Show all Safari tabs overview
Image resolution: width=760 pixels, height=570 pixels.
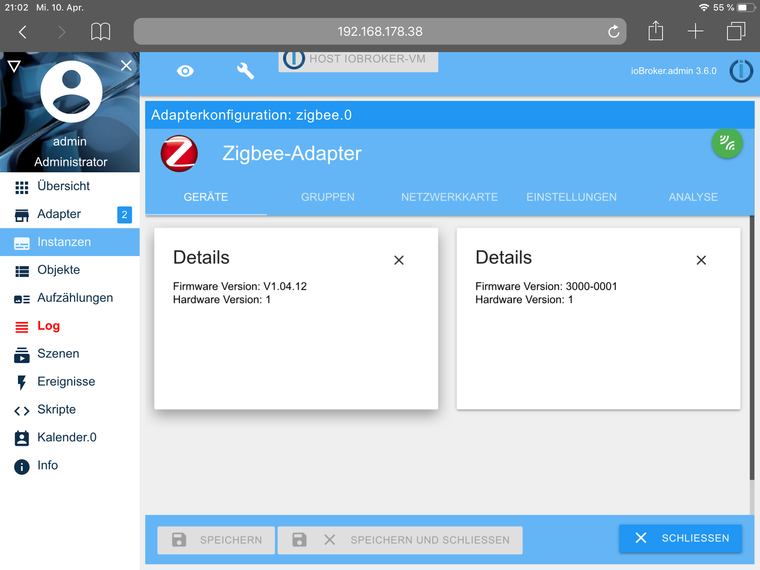click(736, 32)
